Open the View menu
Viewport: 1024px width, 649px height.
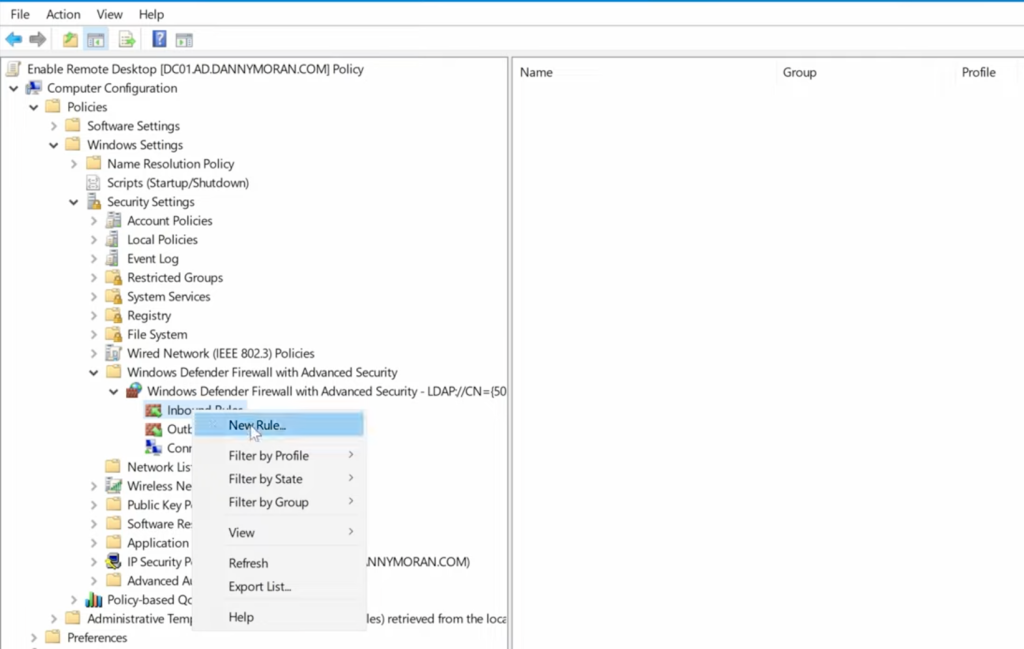(109, 14)
